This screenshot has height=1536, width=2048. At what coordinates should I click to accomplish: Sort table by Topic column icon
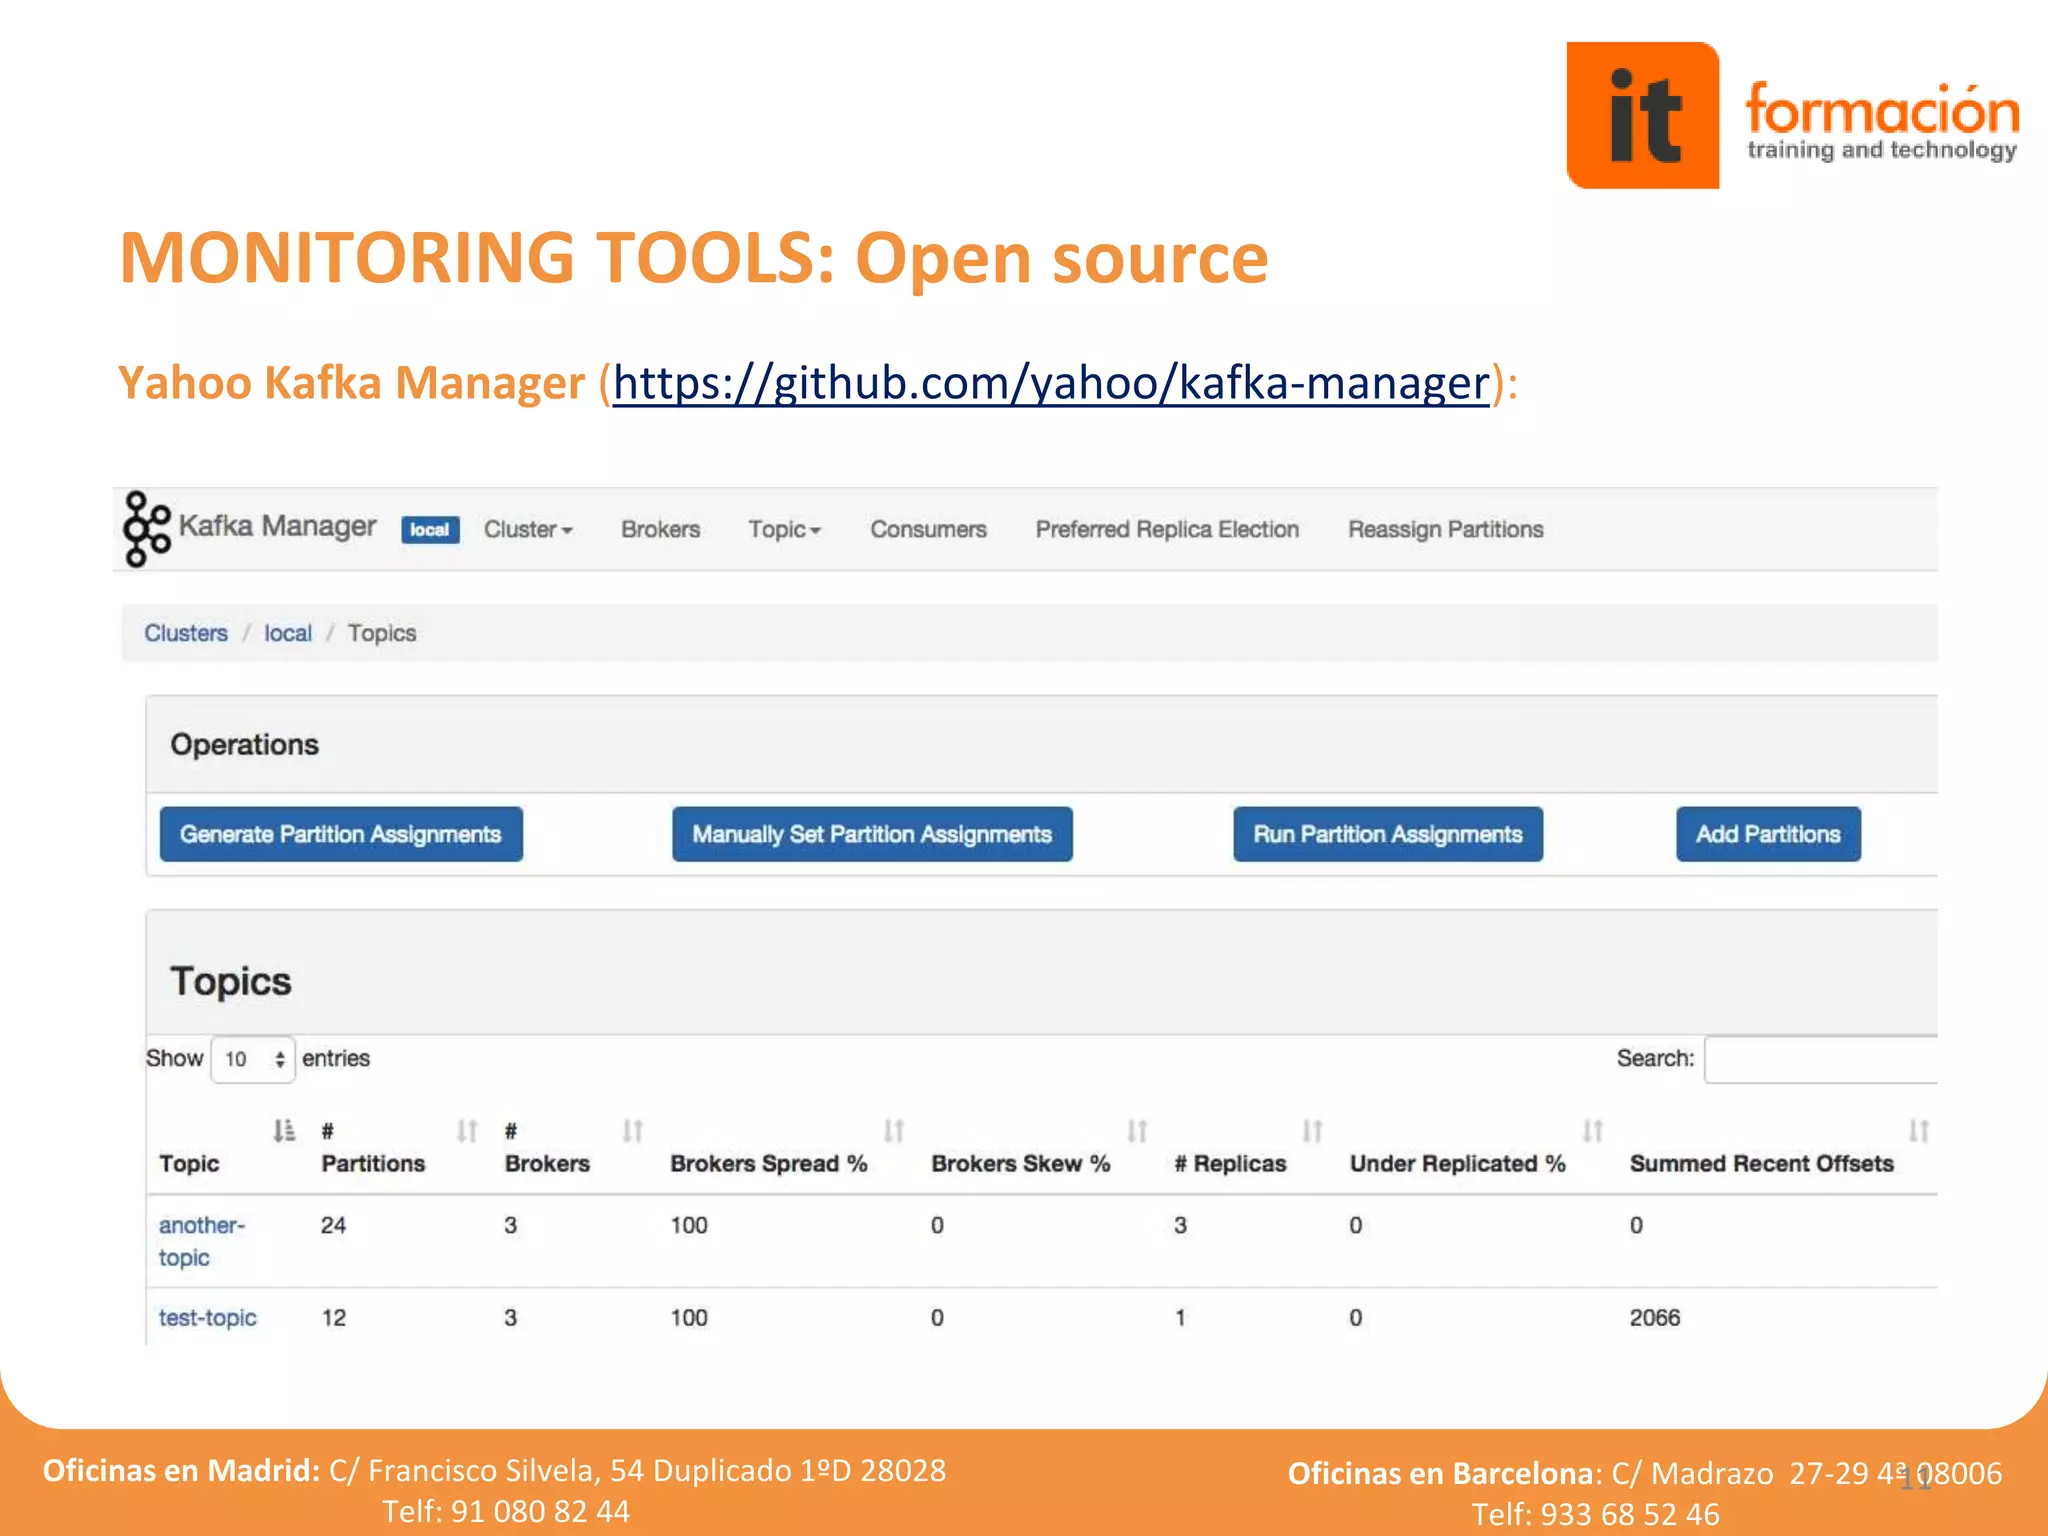pos(284,1131)
